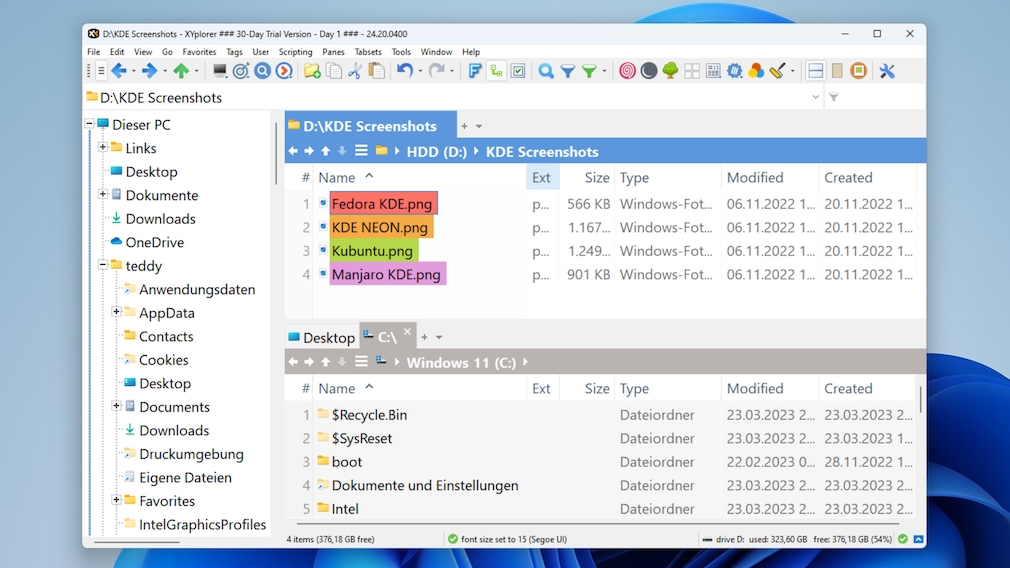Open the Undo dropdown arrow

[420, 71]
